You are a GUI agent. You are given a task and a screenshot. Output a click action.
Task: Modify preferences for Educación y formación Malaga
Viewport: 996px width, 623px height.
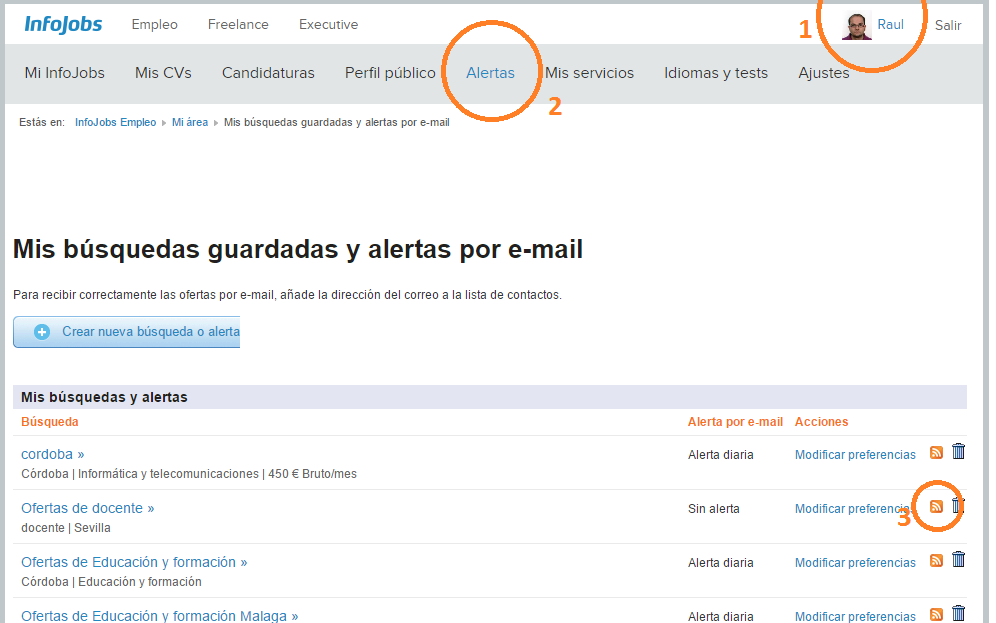coord(855,616)
